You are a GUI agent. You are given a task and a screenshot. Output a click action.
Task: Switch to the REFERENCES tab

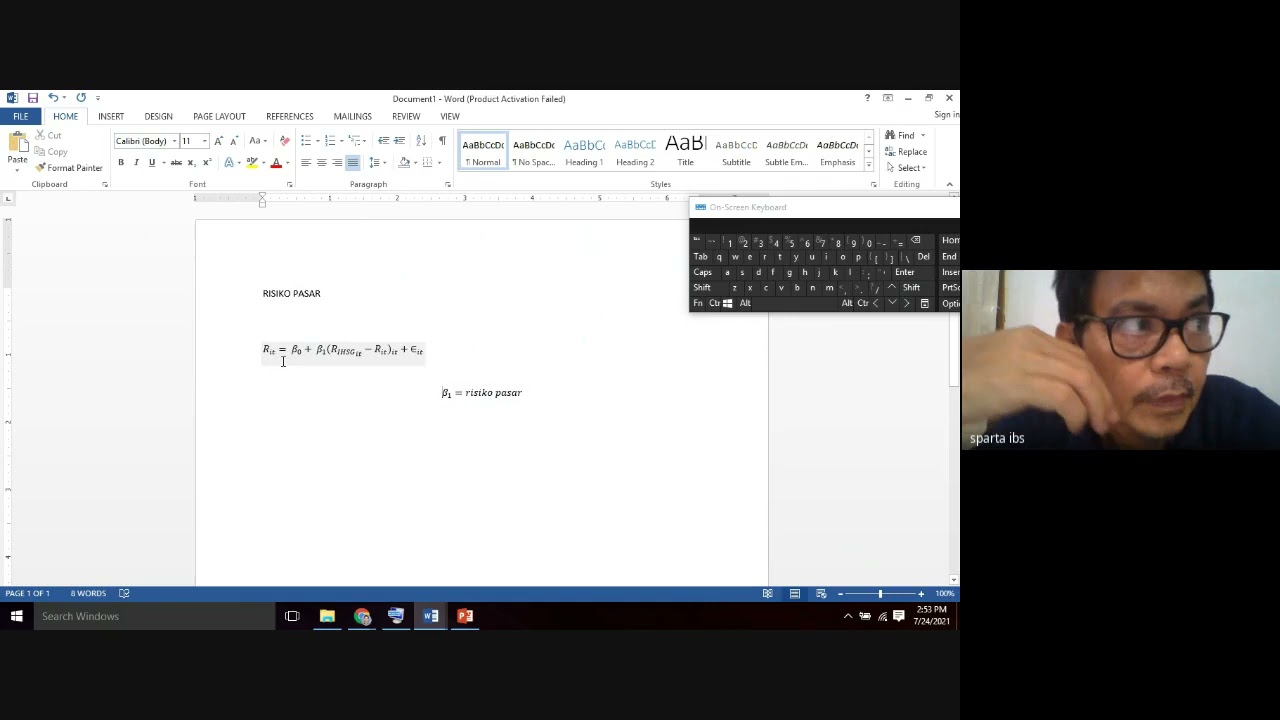click(289, 116)
